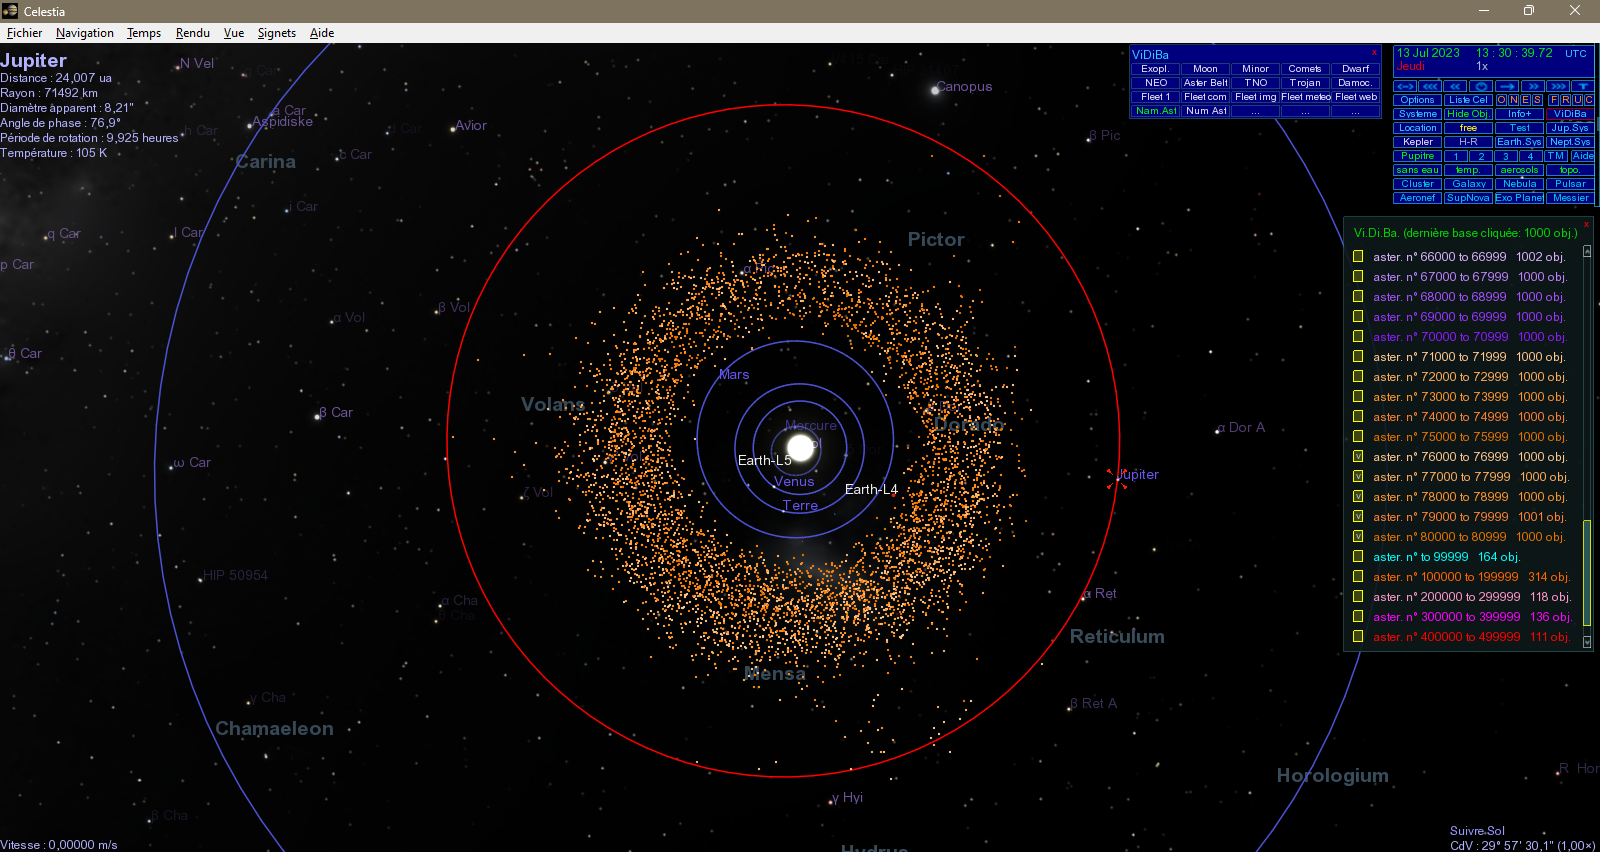Click the asteroid list scroll-down arrow
Viewport: 1600px width, 852px height.
click(1587, 642)
